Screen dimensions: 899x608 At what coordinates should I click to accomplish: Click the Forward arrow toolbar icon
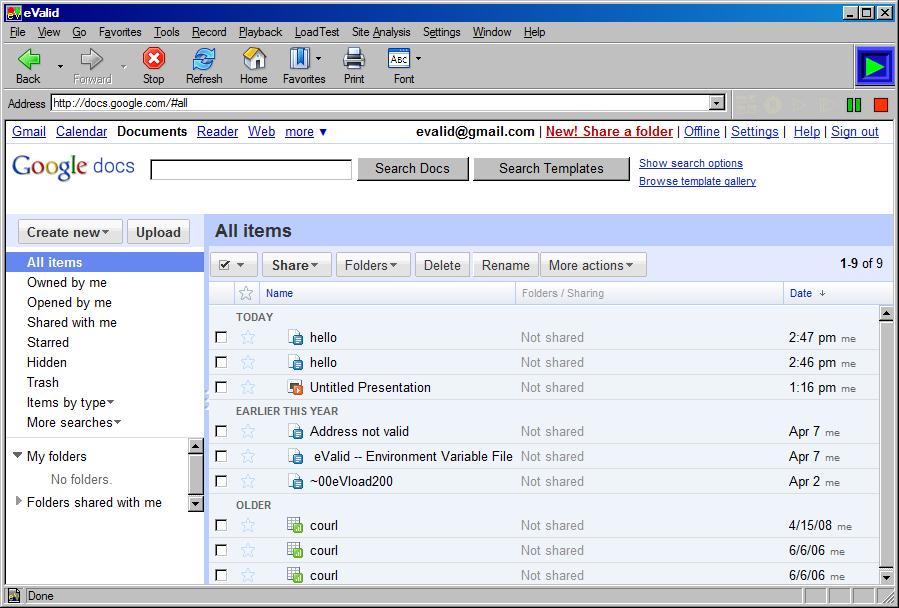pyautogui.click(x=92, y=59)
